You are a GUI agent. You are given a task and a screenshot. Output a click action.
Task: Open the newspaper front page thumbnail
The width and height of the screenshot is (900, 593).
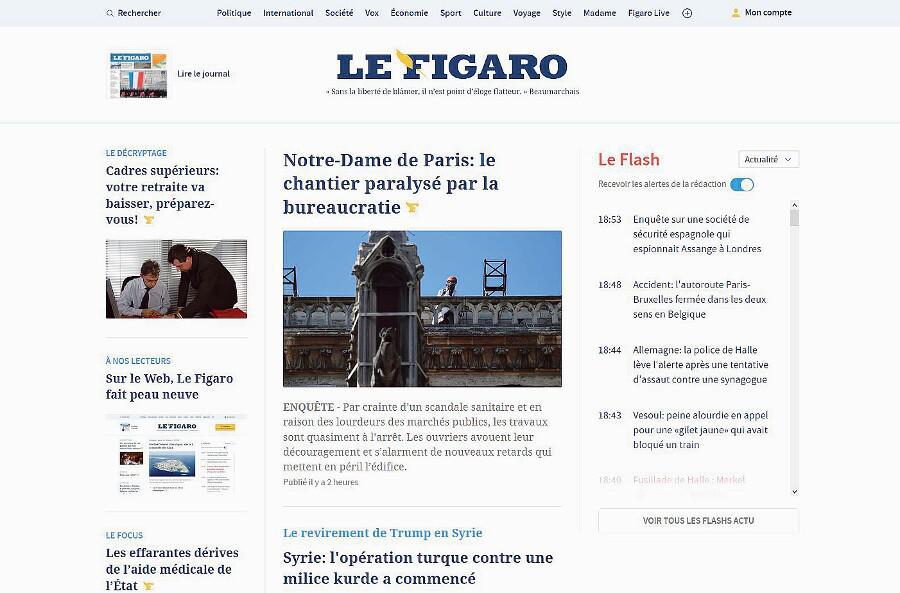138,75
